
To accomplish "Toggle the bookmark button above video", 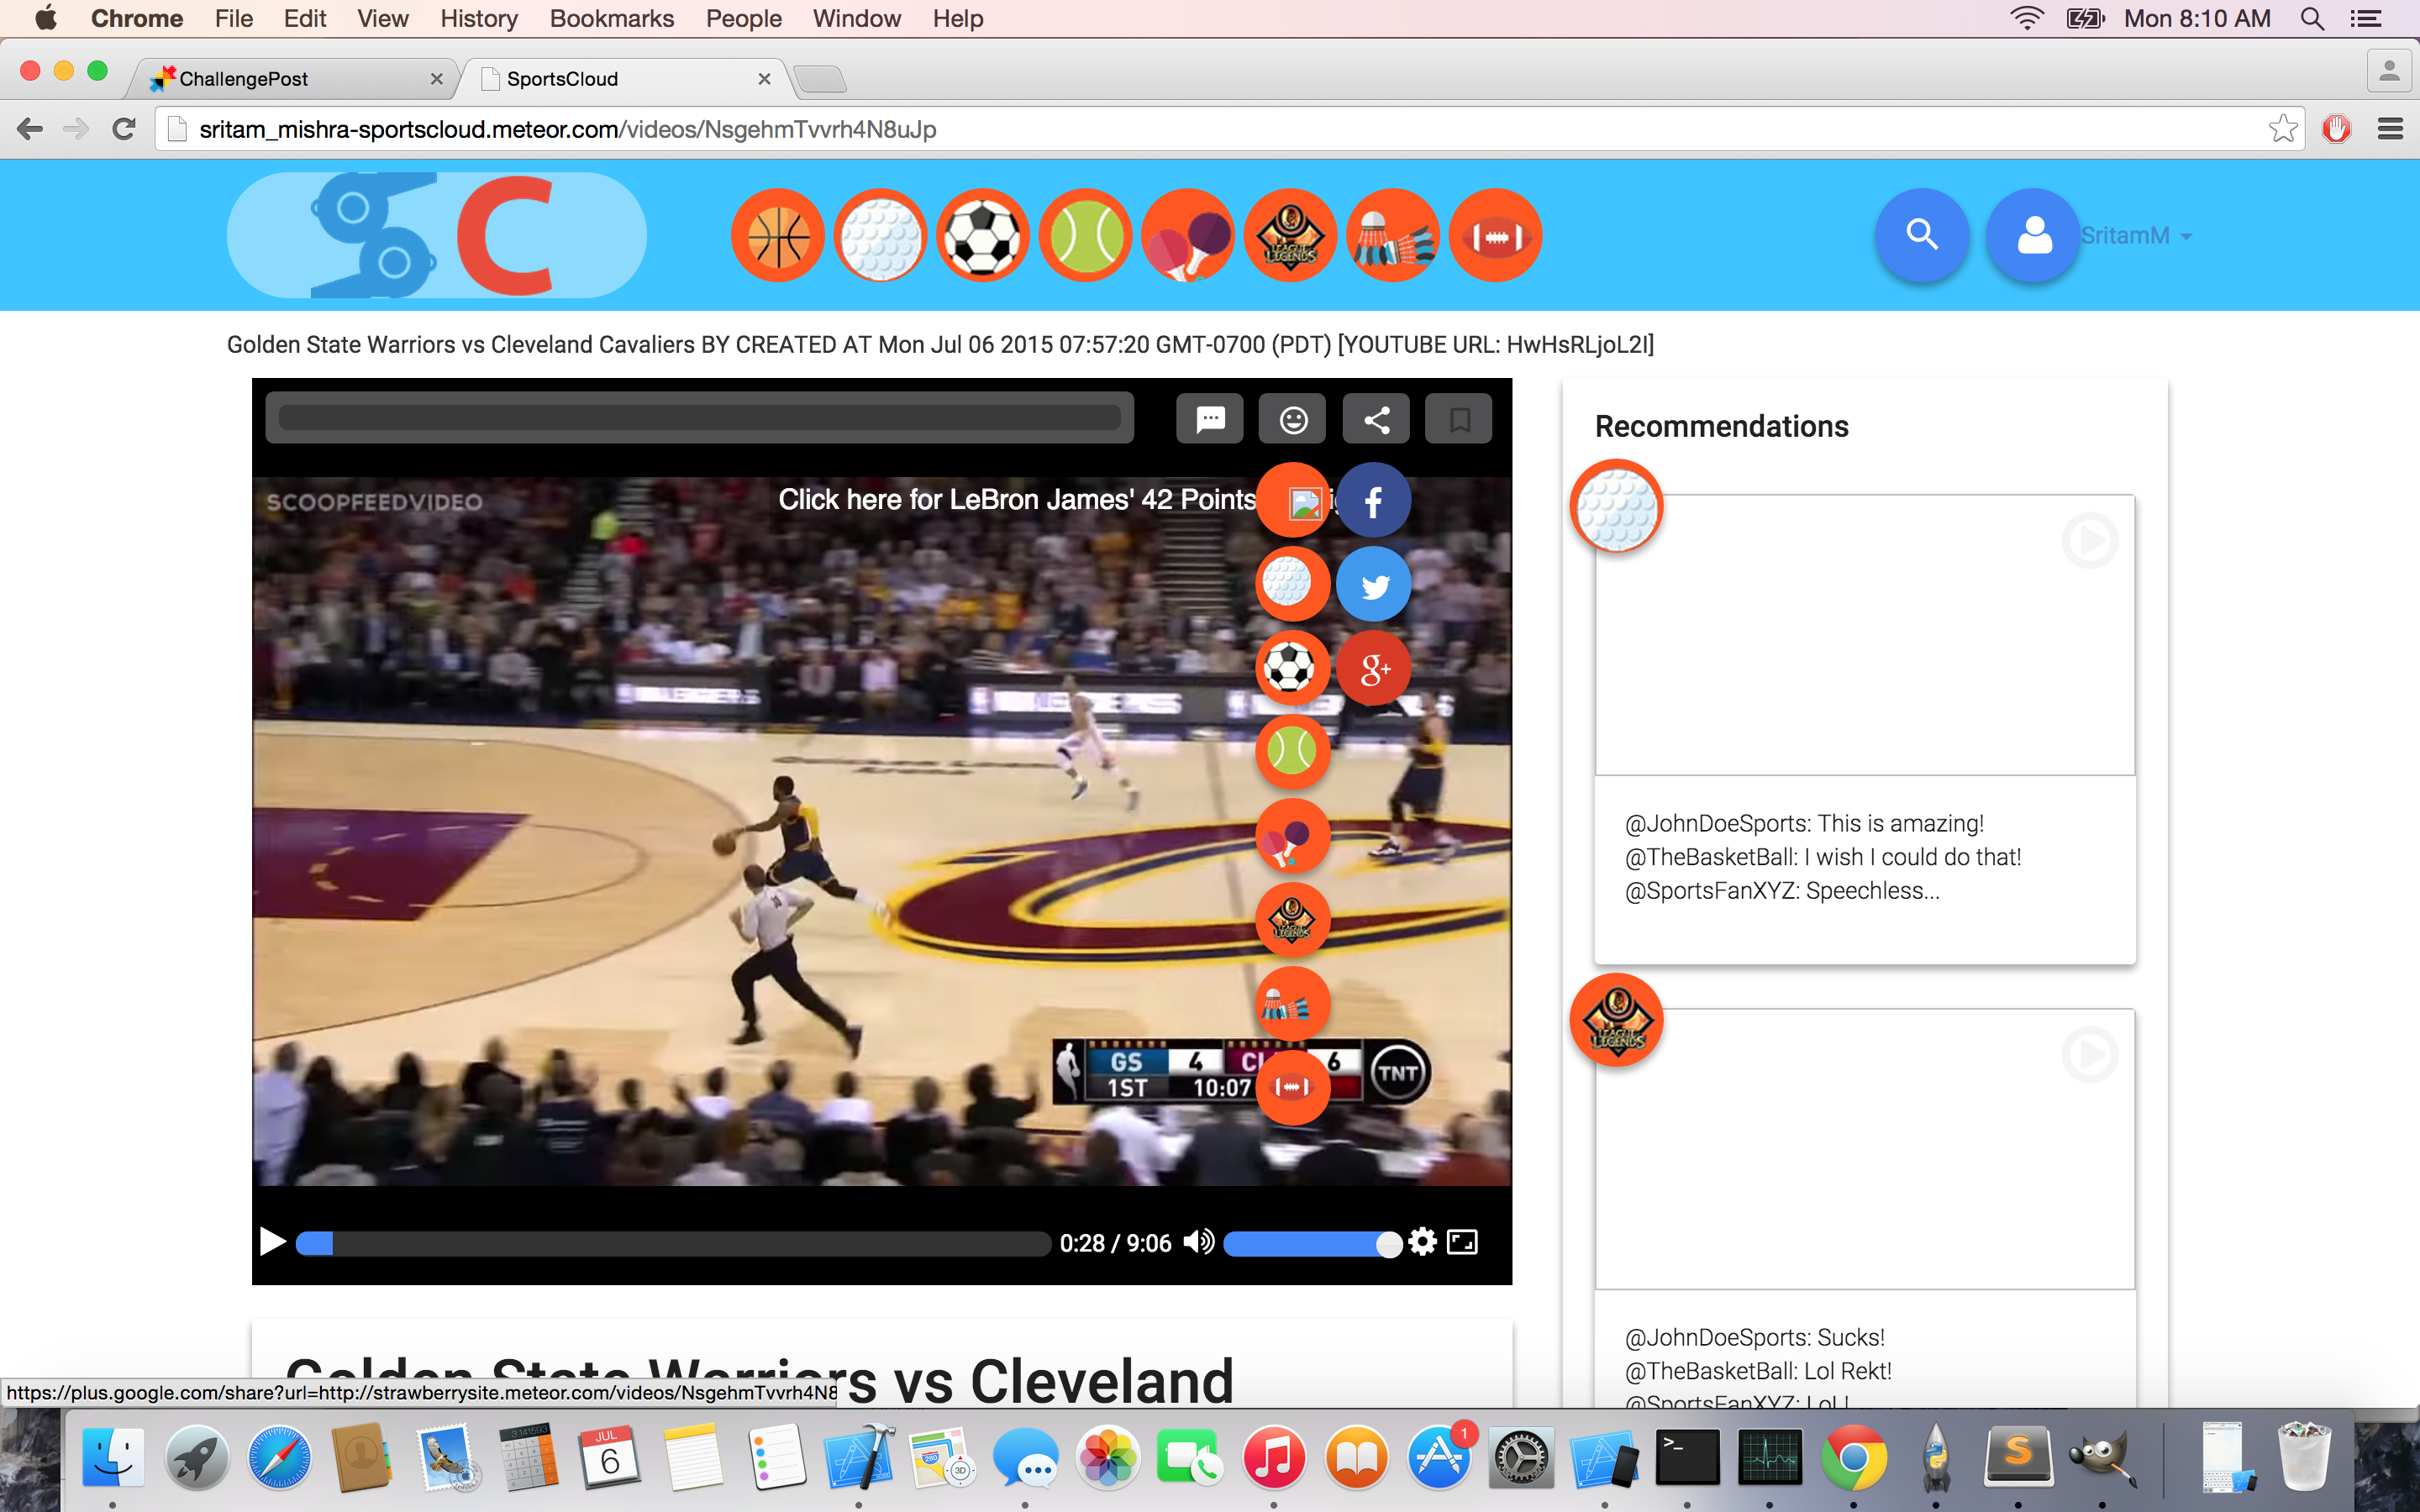I will pos(1459,419).
